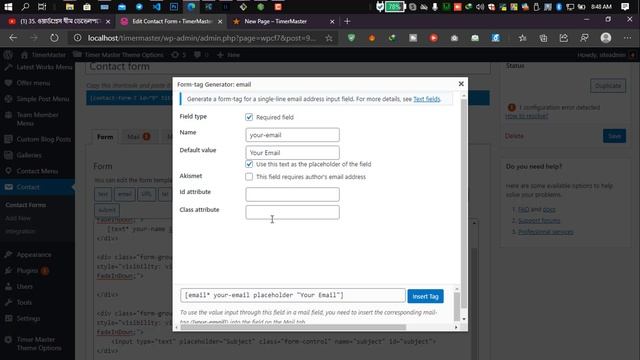Click the Save button in Status panel

click(614, 136)
